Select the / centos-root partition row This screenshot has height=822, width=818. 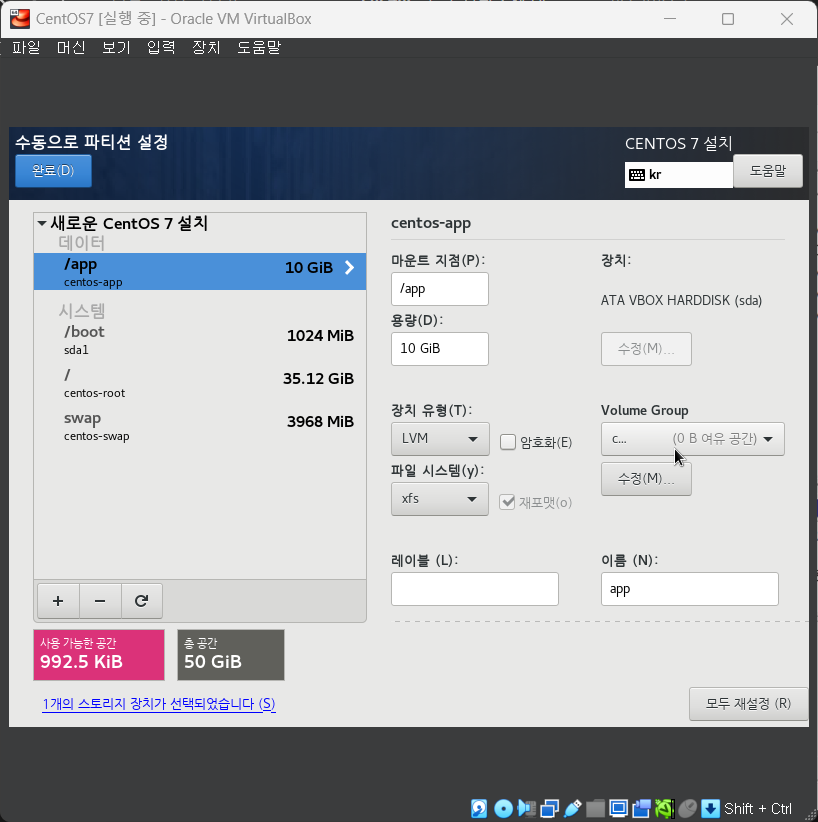coord(200,383)
